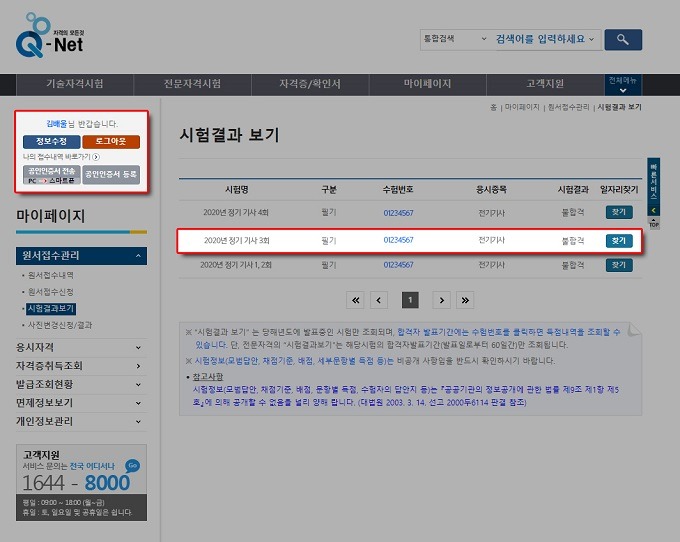Viewport: 680px width, 542px height.
Task: Click the 정보수정 button
Action: [50, 142]
